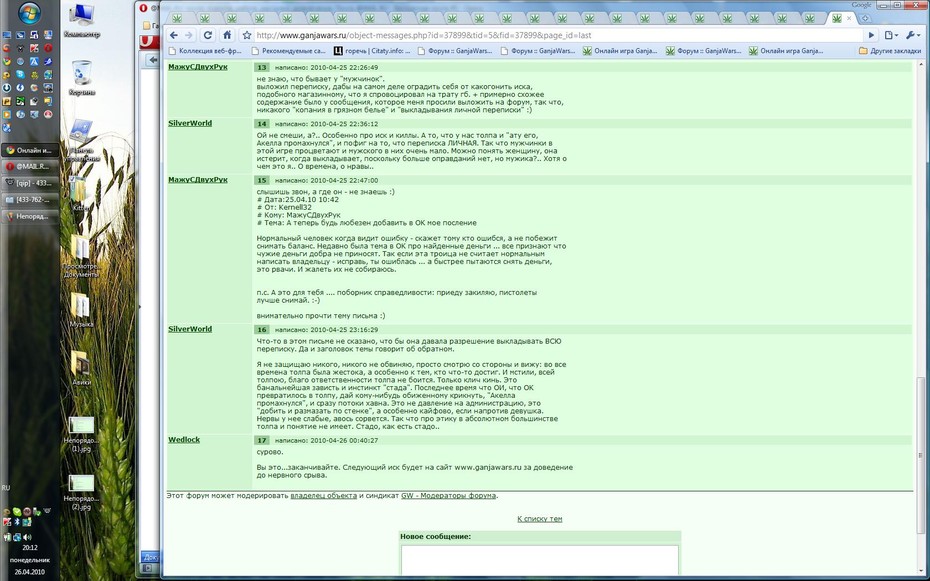The height and width of the screenshot is (581, 930).
Task: Open the 'Коллекция веб-фр...' bookmark
Action: [205, 51]
